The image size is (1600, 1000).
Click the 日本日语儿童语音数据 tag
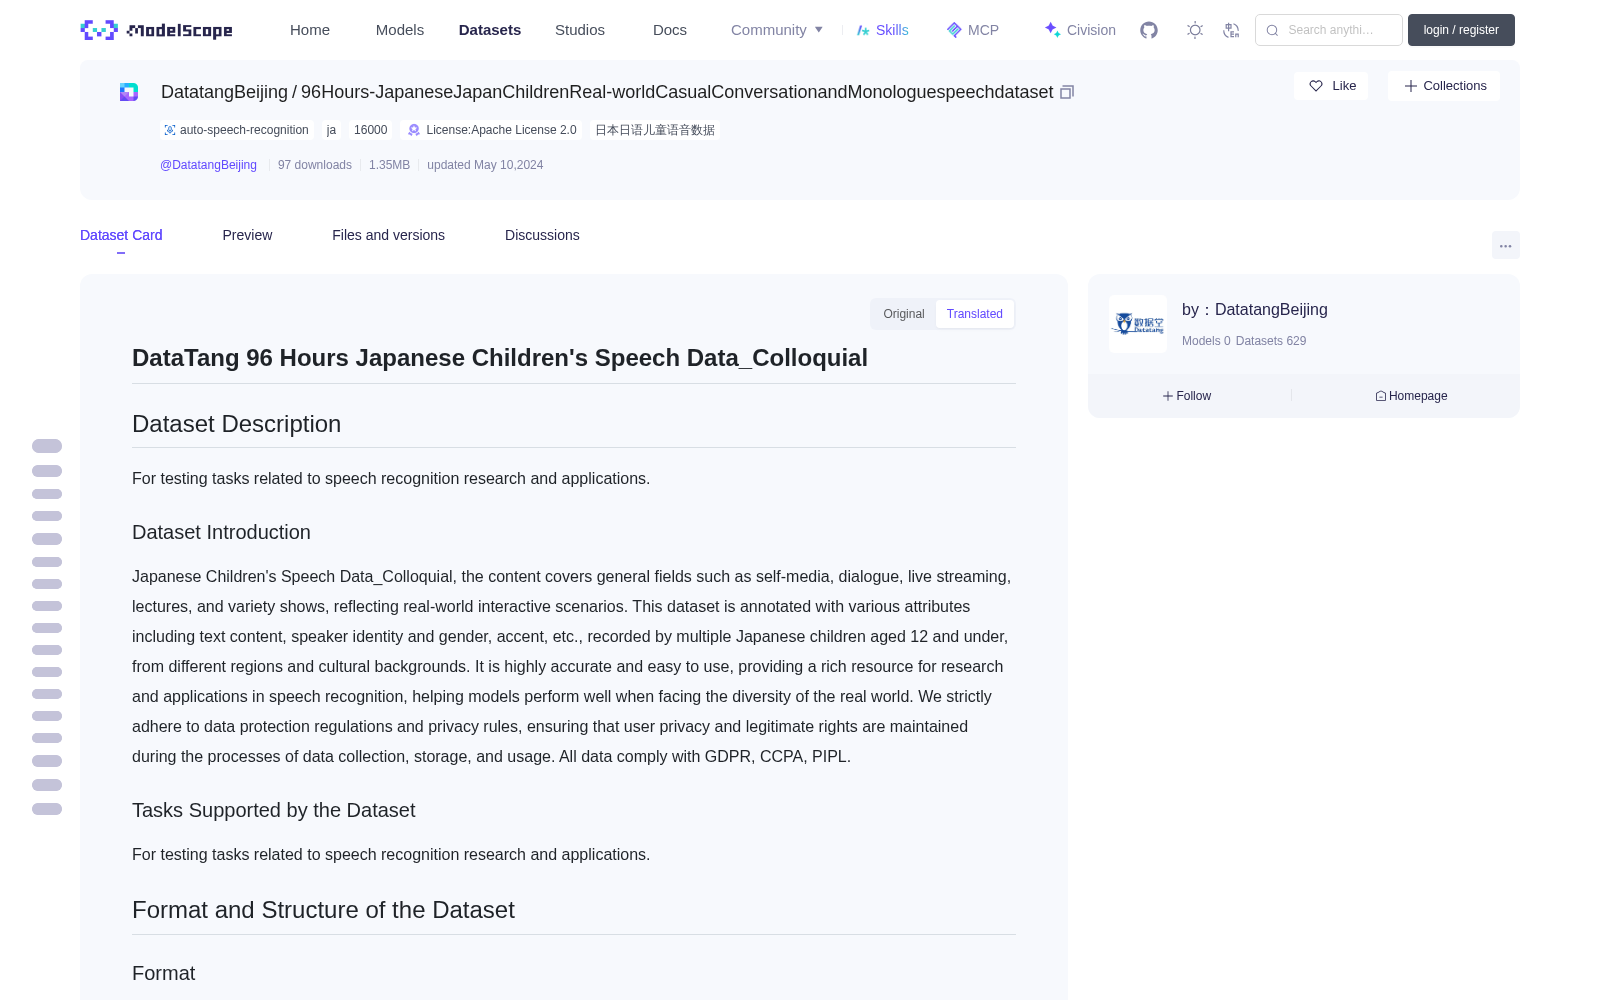click(655, 130)
